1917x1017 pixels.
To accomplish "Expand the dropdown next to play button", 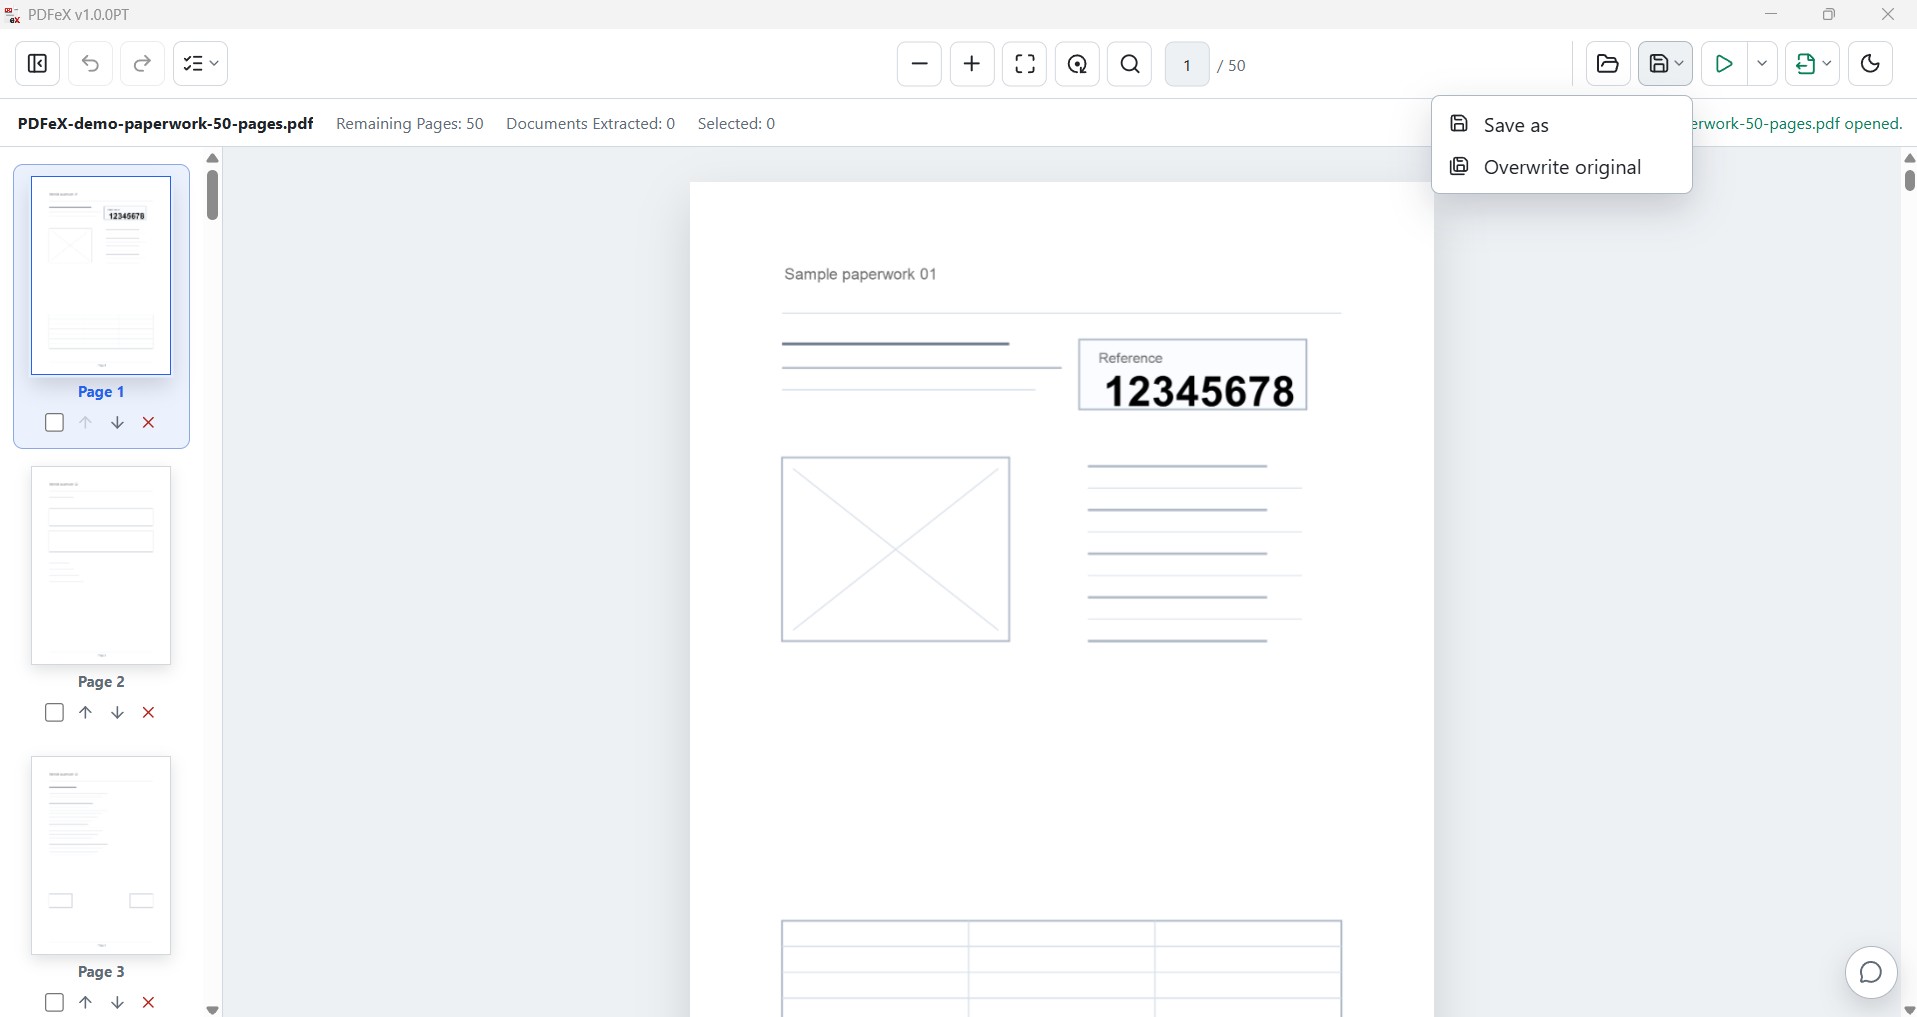I will [x=1762, y=64].
